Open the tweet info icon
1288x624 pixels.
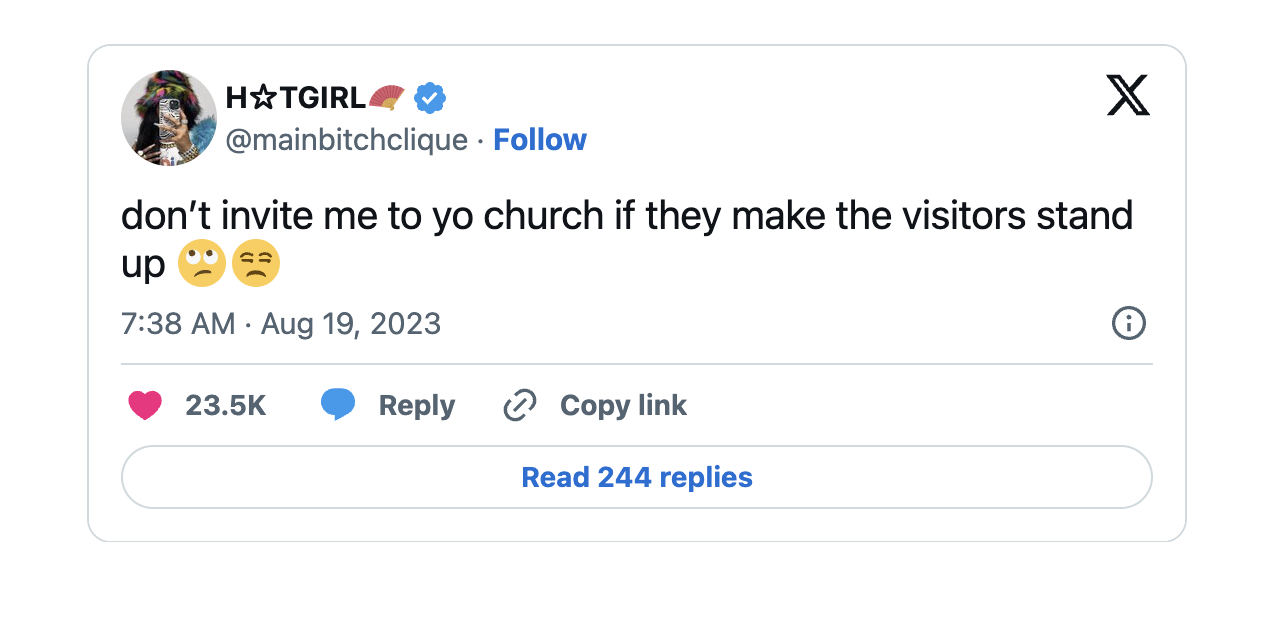point(1129,323)
